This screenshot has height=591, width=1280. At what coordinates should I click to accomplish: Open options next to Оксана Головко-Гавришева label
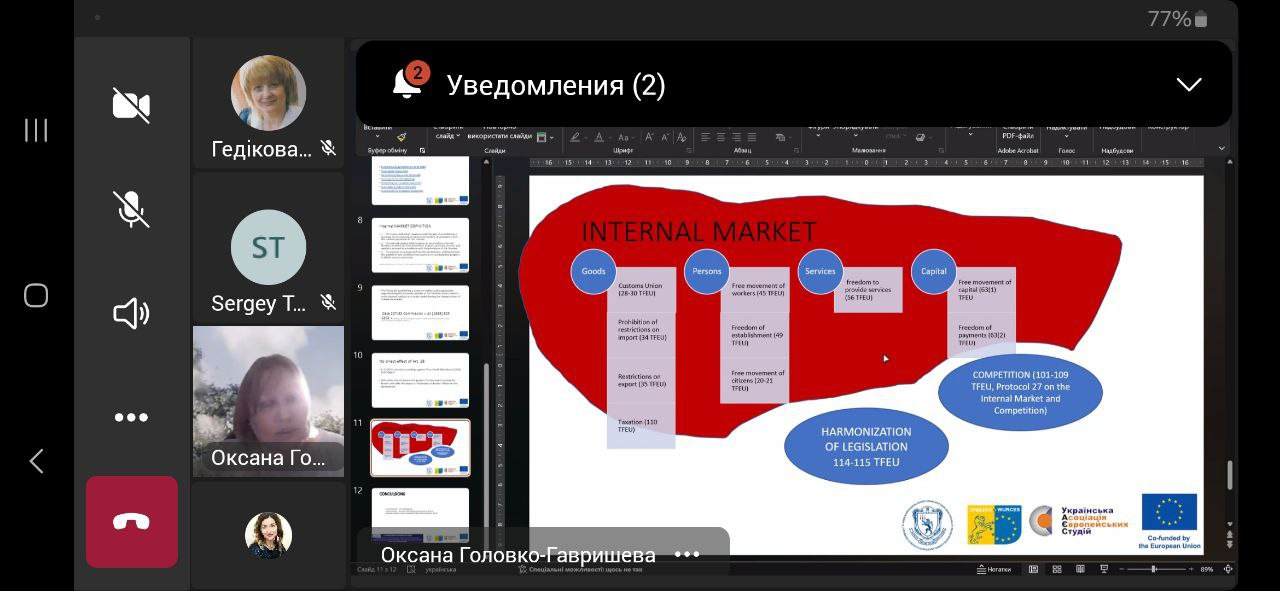[x=687, y=554]
